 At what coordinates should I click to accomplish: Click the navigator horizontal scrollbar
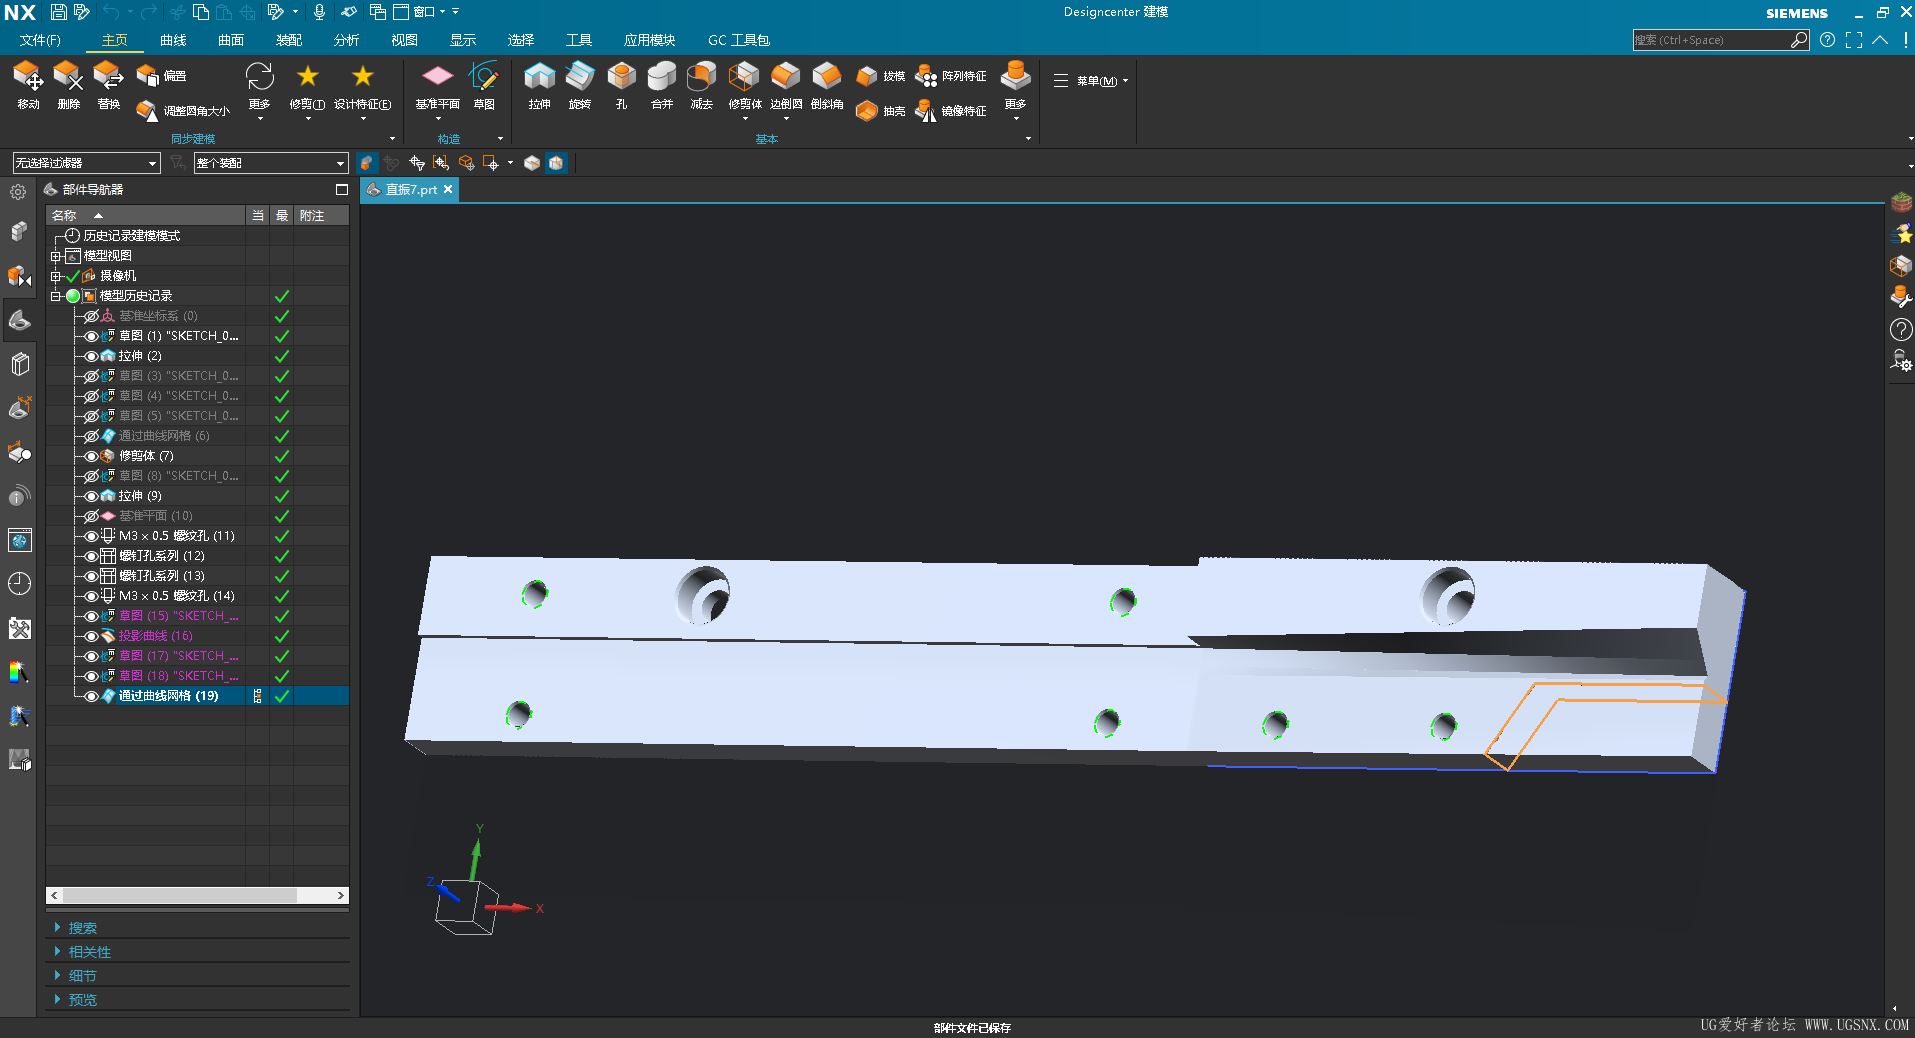(x=180, y=895)
